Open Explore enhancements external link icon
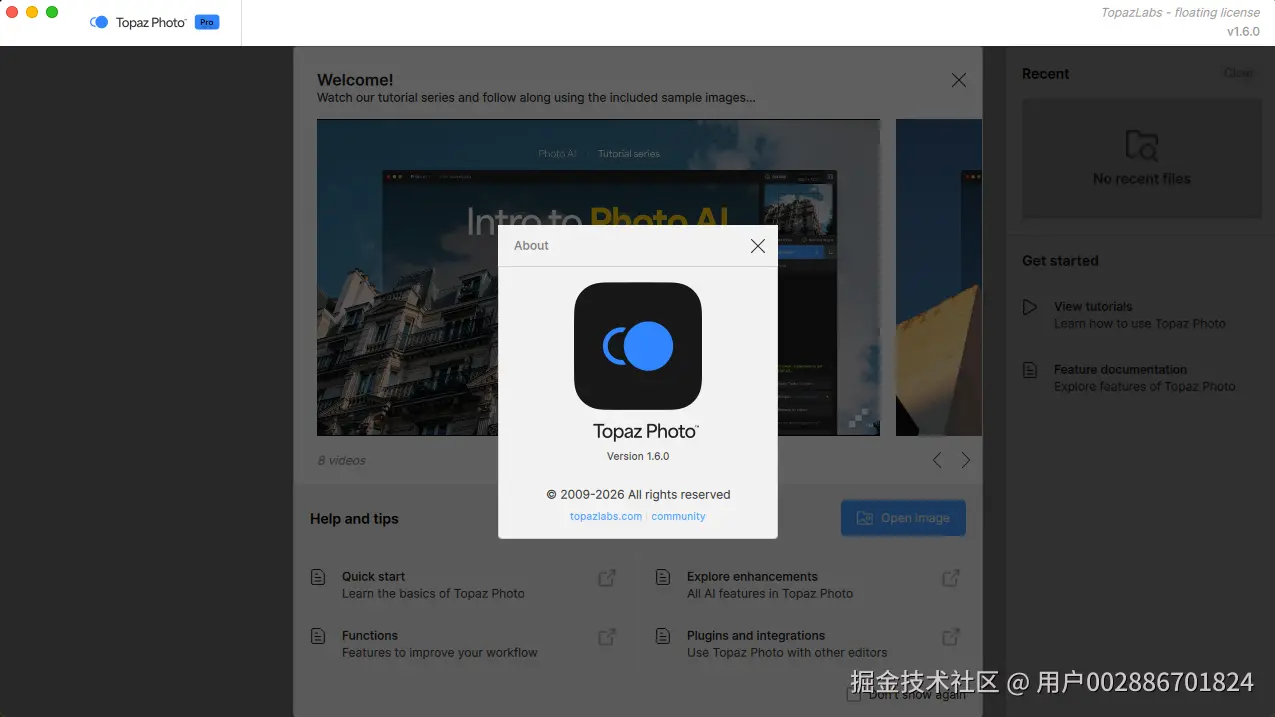 point(951,578)
